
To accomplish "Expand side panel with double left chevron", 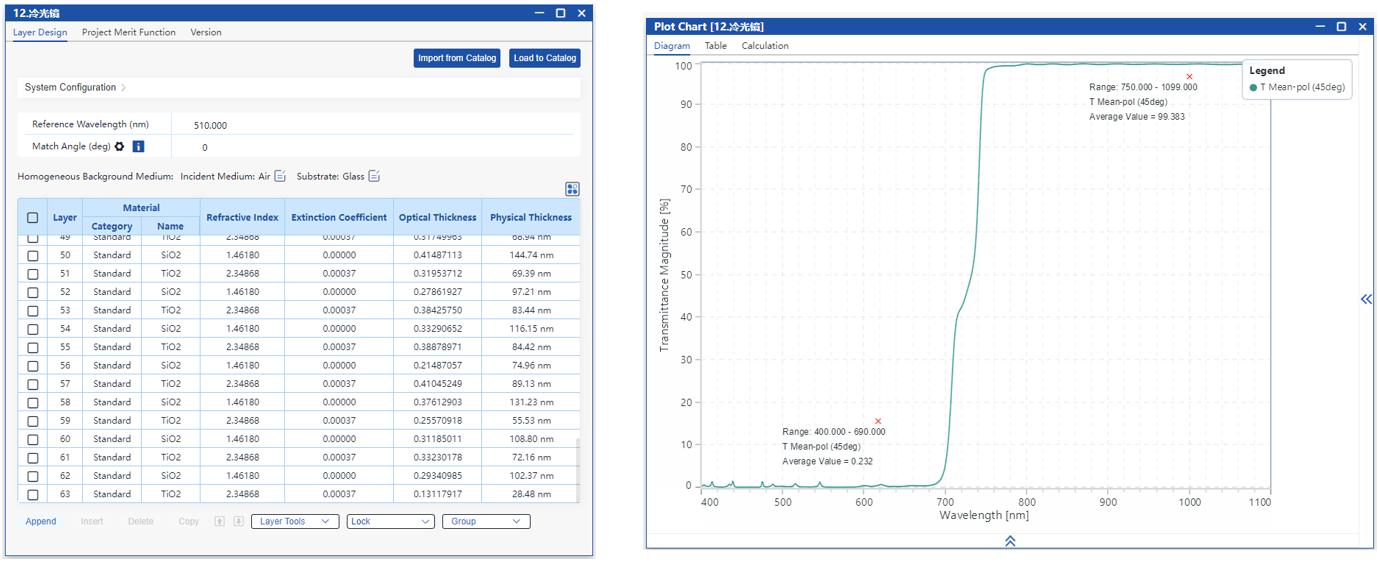I will (x=1366, y=299).
